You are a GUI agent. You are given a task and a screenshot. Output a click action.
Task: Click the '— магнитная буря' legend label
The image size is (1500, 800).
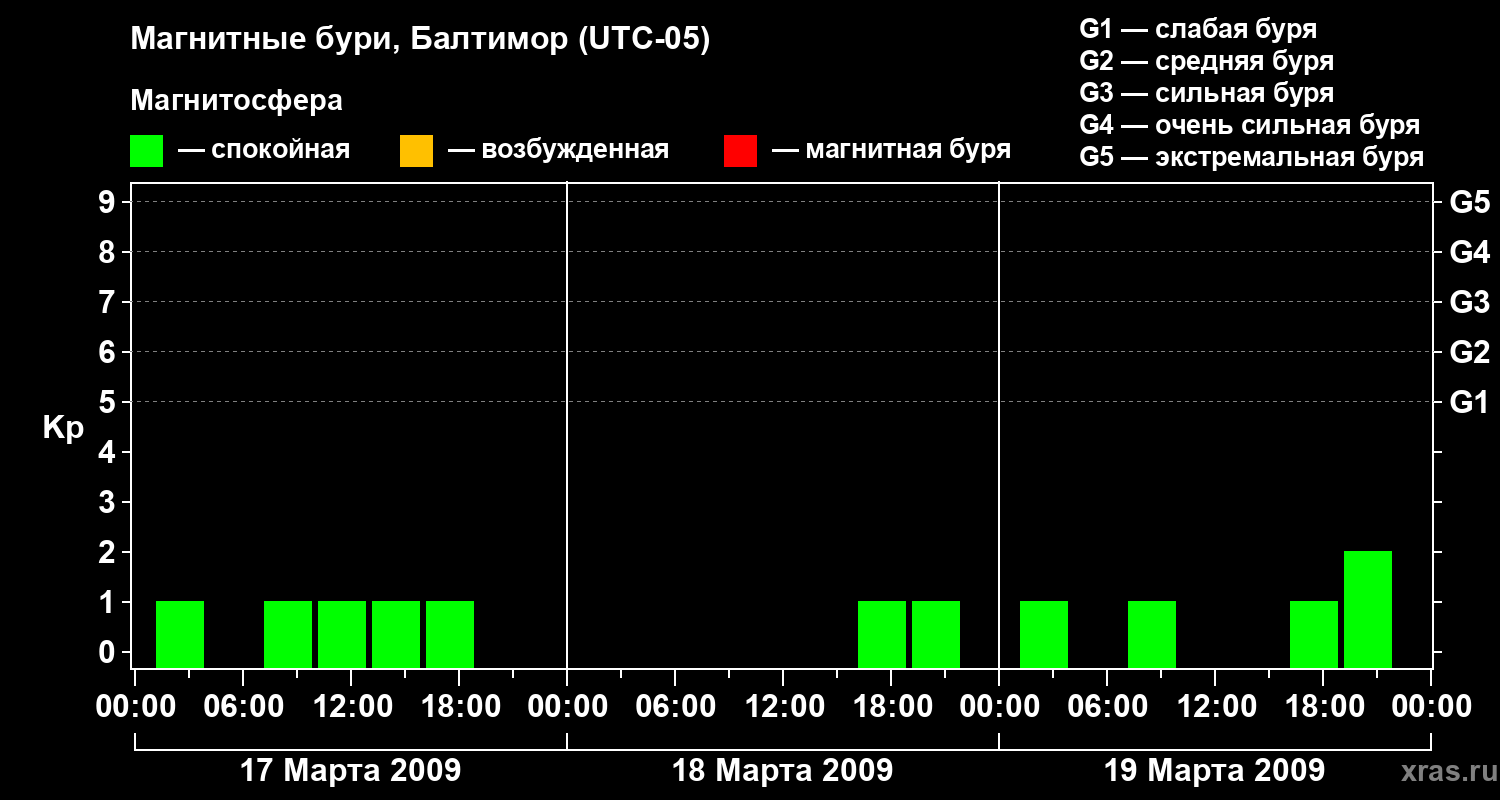tap(892, 150)
